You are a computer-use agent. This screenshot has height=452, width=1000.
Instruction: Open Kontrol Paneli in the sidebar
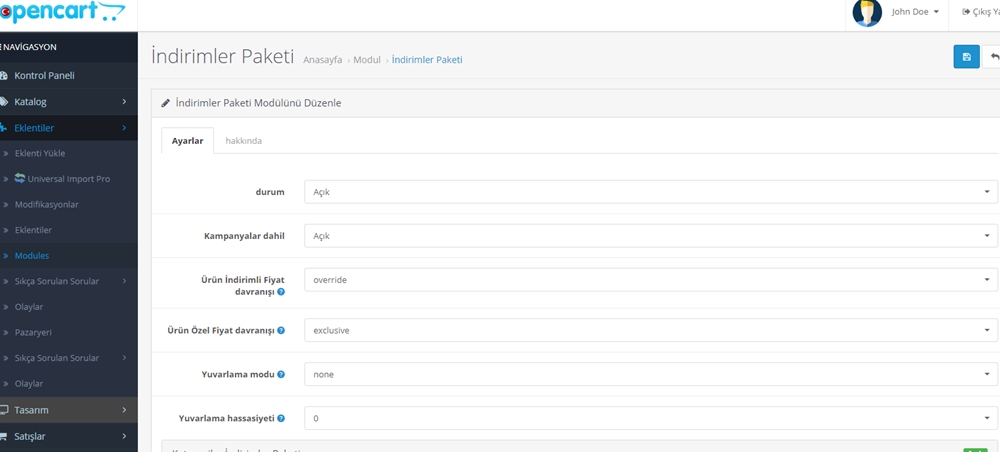click(69, 75)
